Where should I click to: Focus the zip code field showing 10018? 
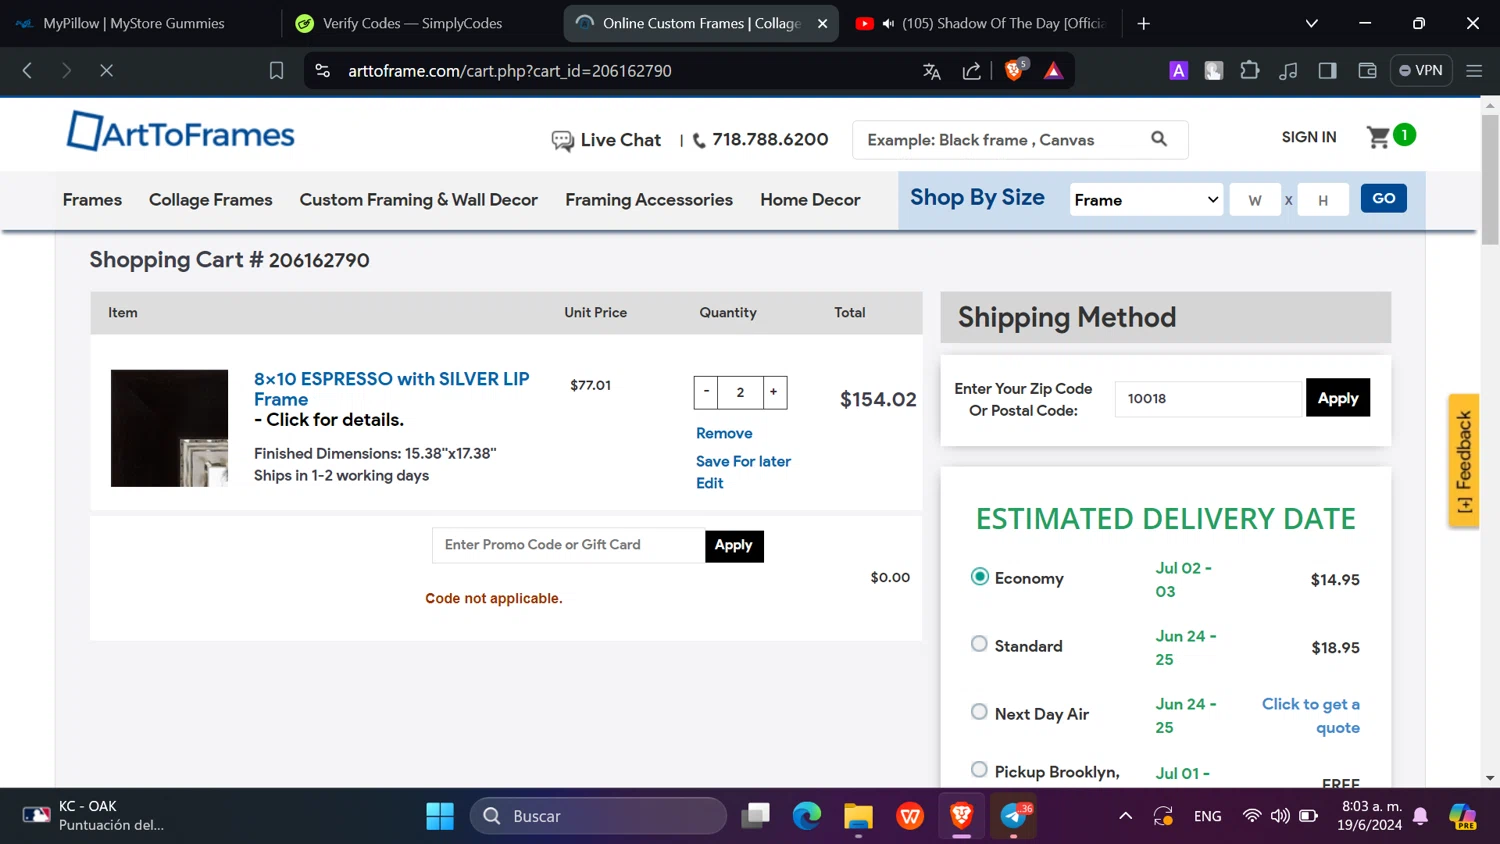[x=1208, y=398]
